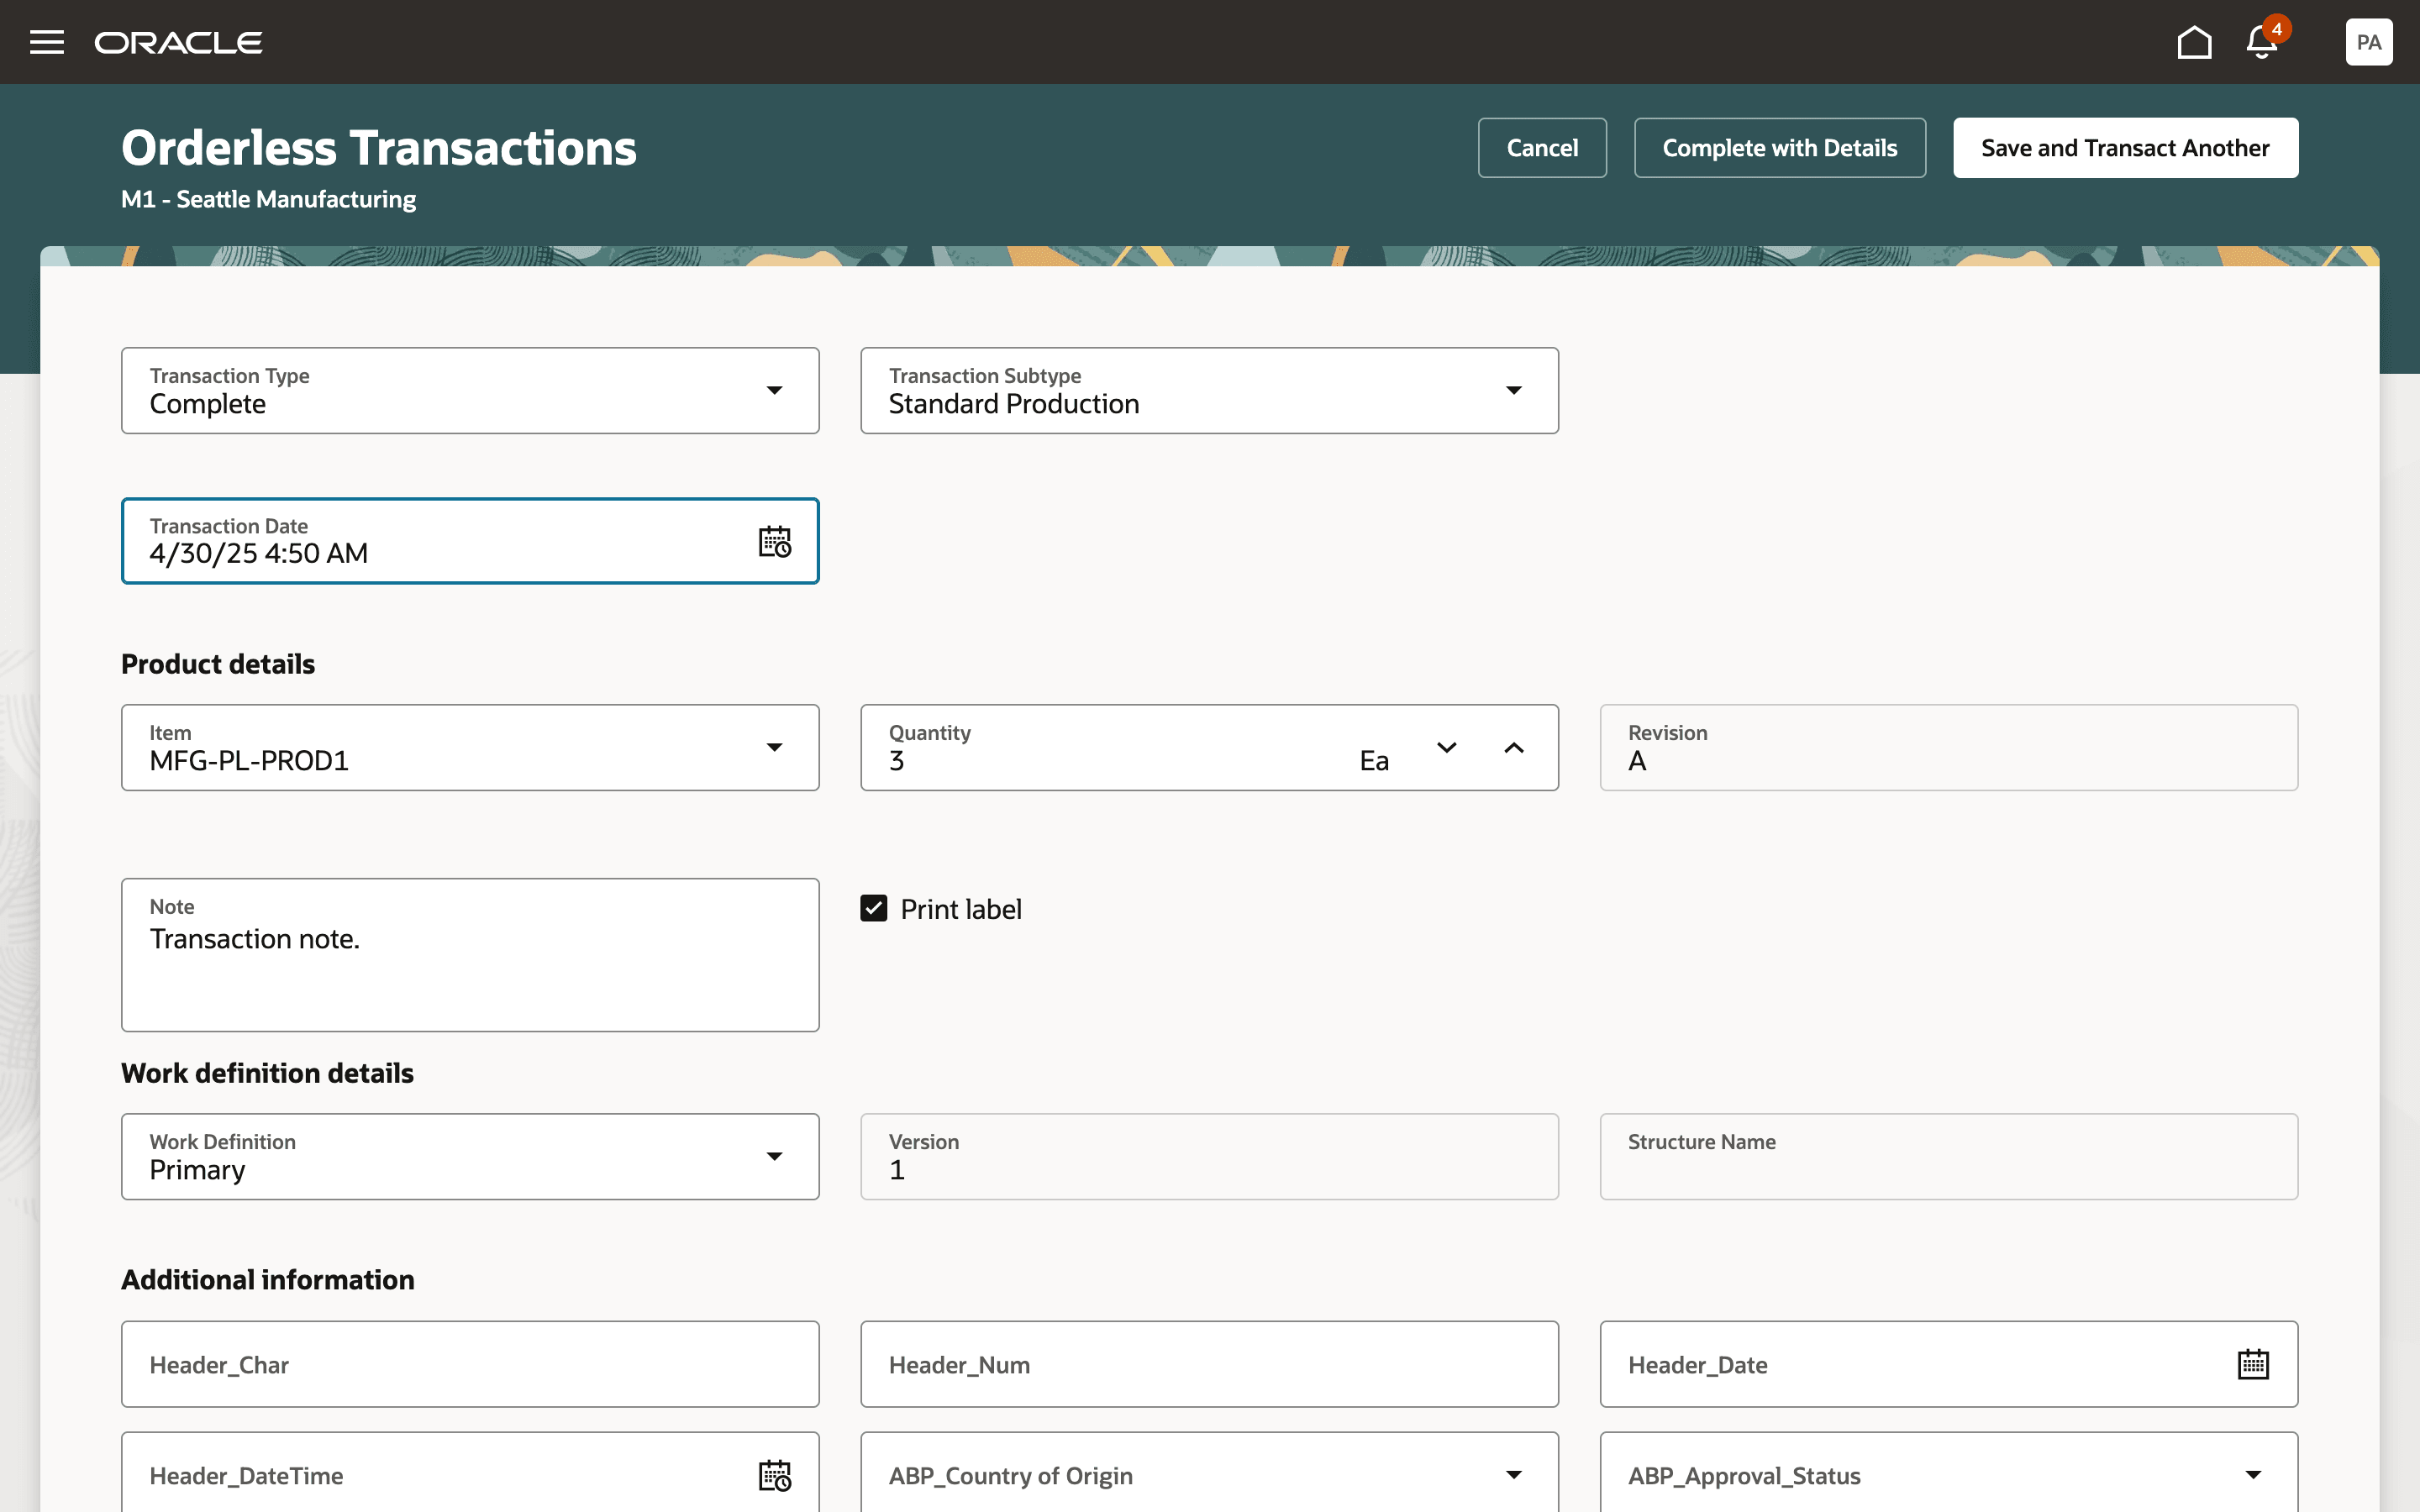This screenshot has width=2420, height=1512.
Task: Click the notification bell showing 4 alerts
Action: tap(2260, 42)
